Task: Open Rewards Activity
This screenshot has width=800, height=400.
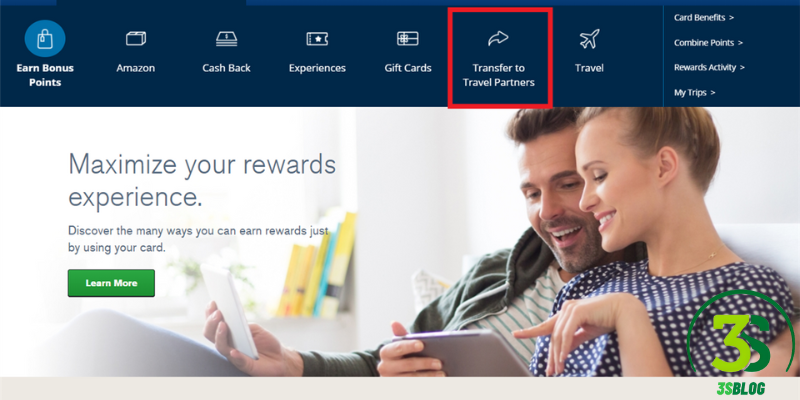Action: [x=709, y=67]
